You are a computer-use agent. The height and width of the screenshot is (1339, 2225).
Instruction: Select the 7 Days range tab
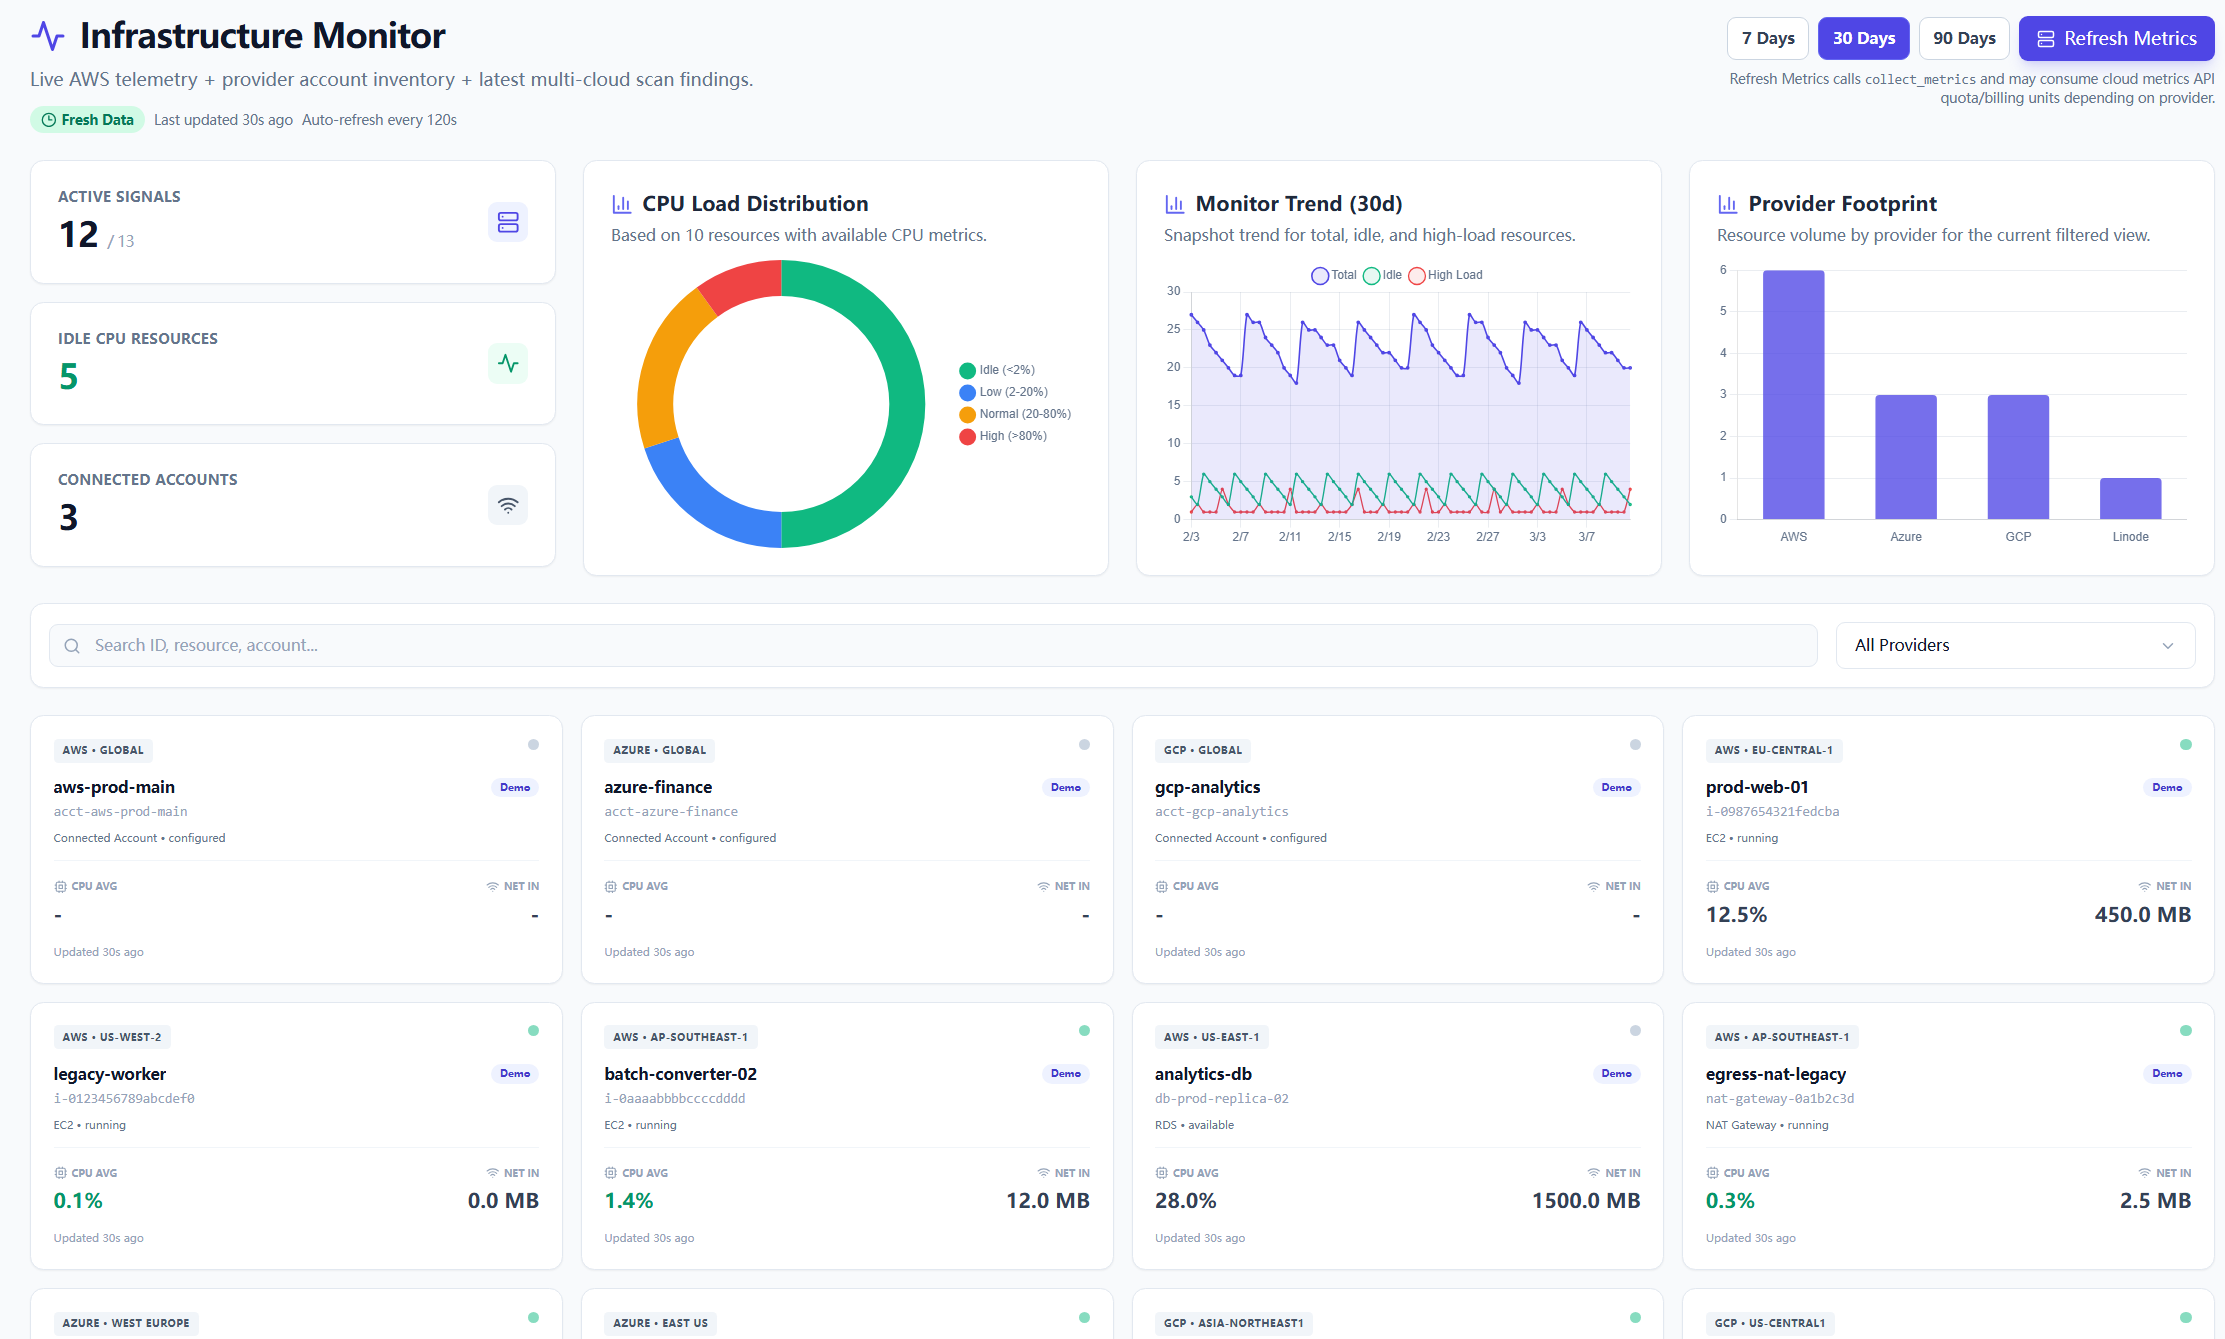coord(1768,39)
